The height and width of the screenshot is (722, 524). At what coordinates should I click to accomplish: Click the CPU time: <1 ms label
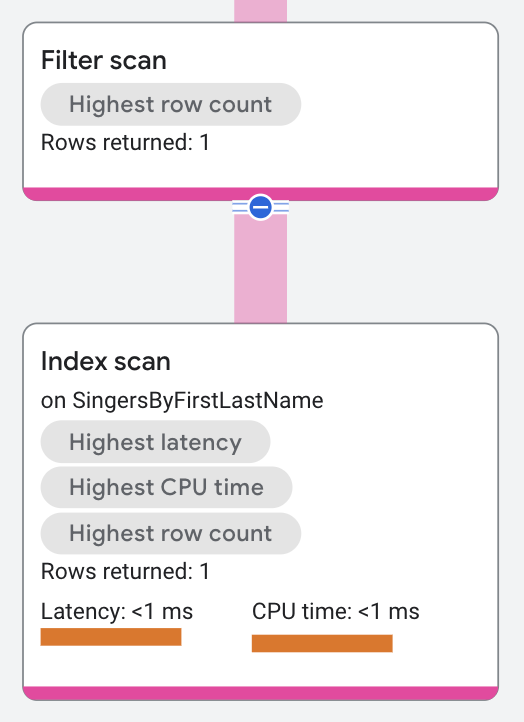pos(336,611)
